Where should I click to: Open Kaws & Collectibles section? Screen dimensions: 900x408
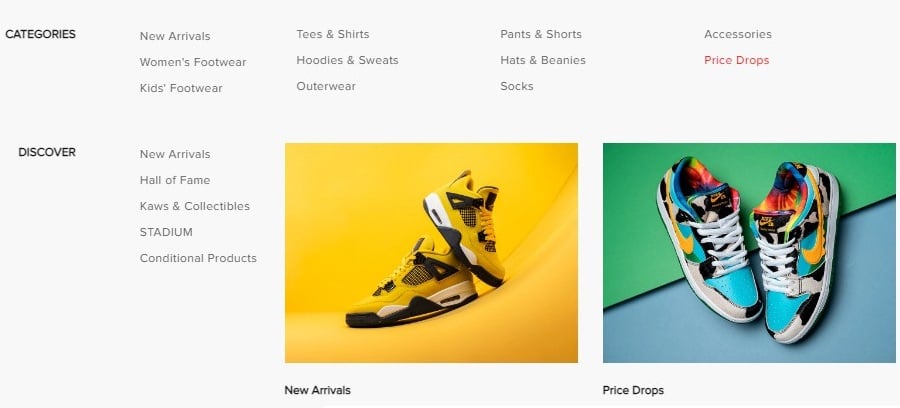pyautogui.click(x=195, y=206)
